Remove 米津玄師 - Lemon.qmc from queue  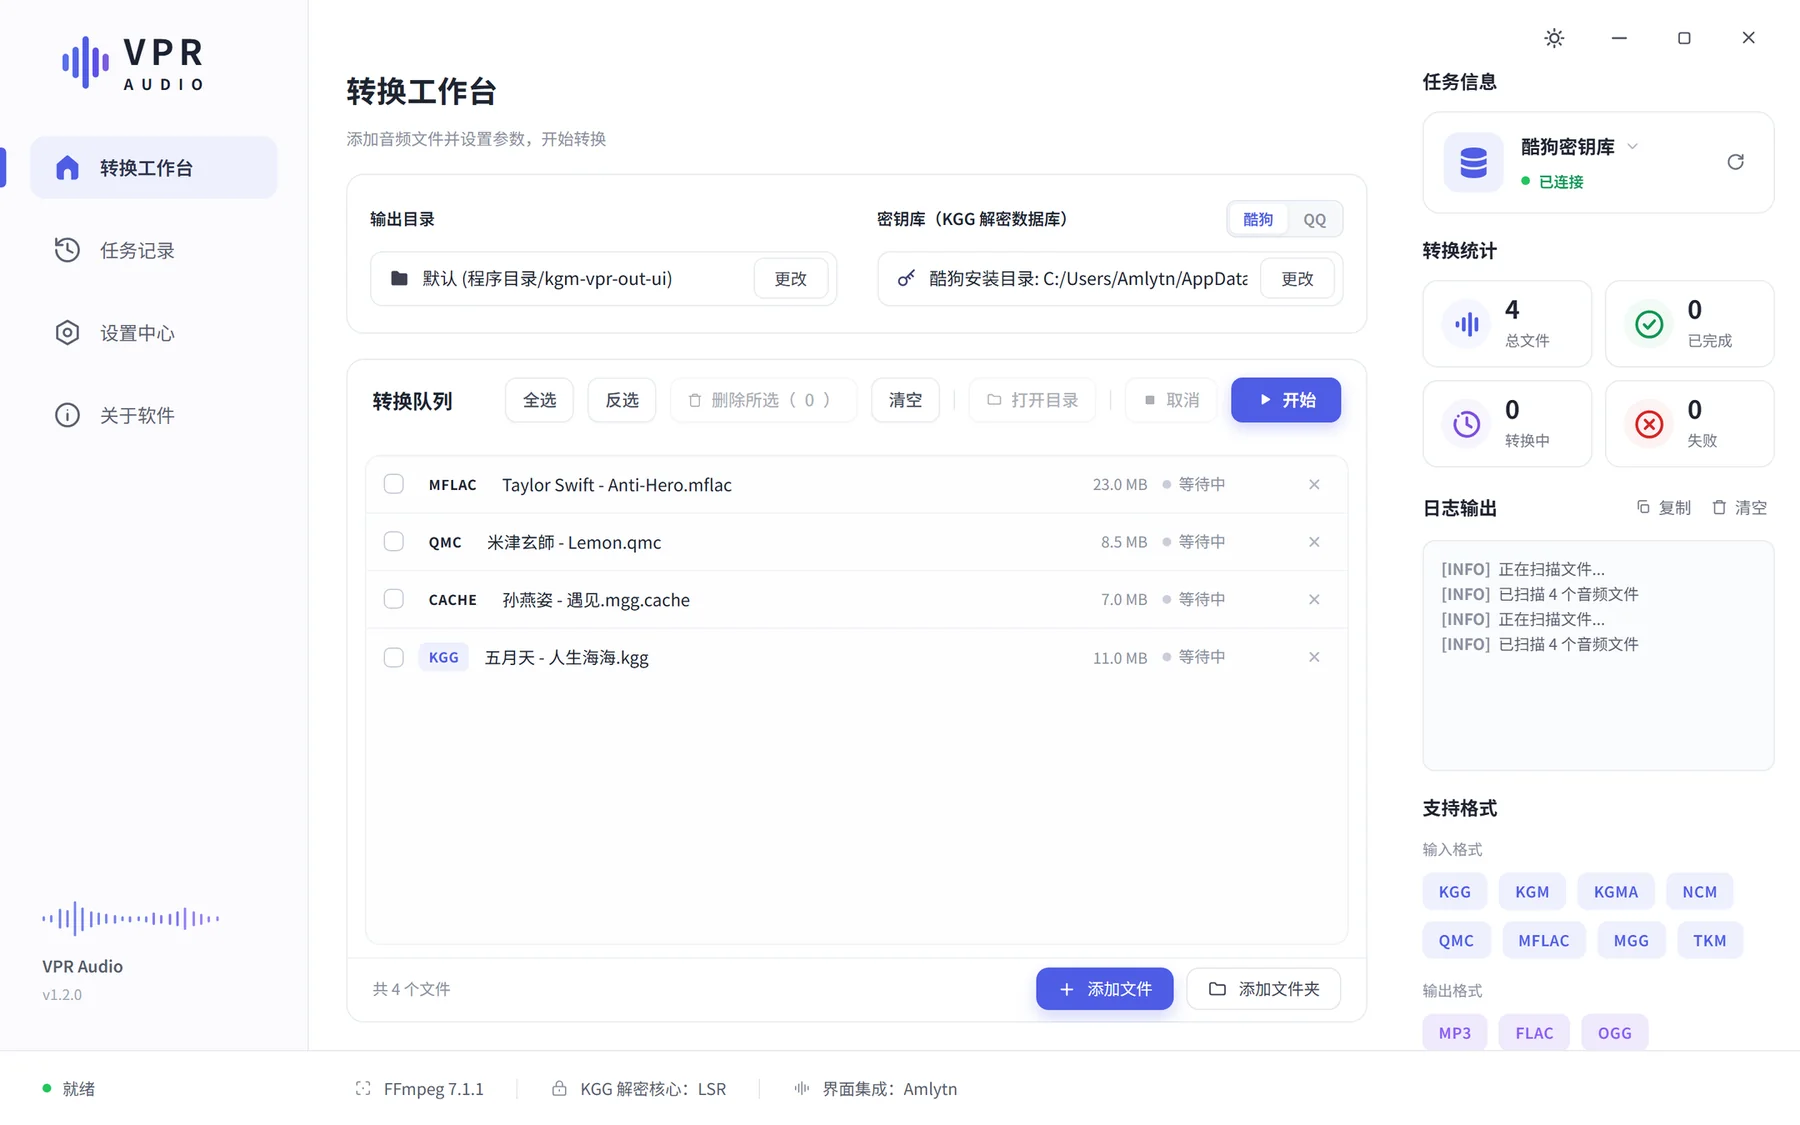click(x=1314, y=542)
